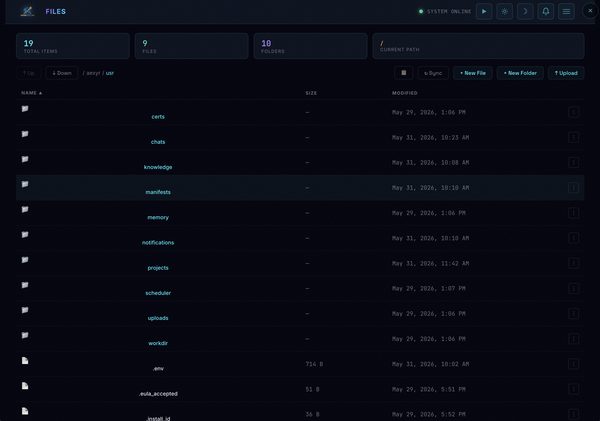
Task: Open the more-actions menu on the knowledge row
Action: click(573, 163)
